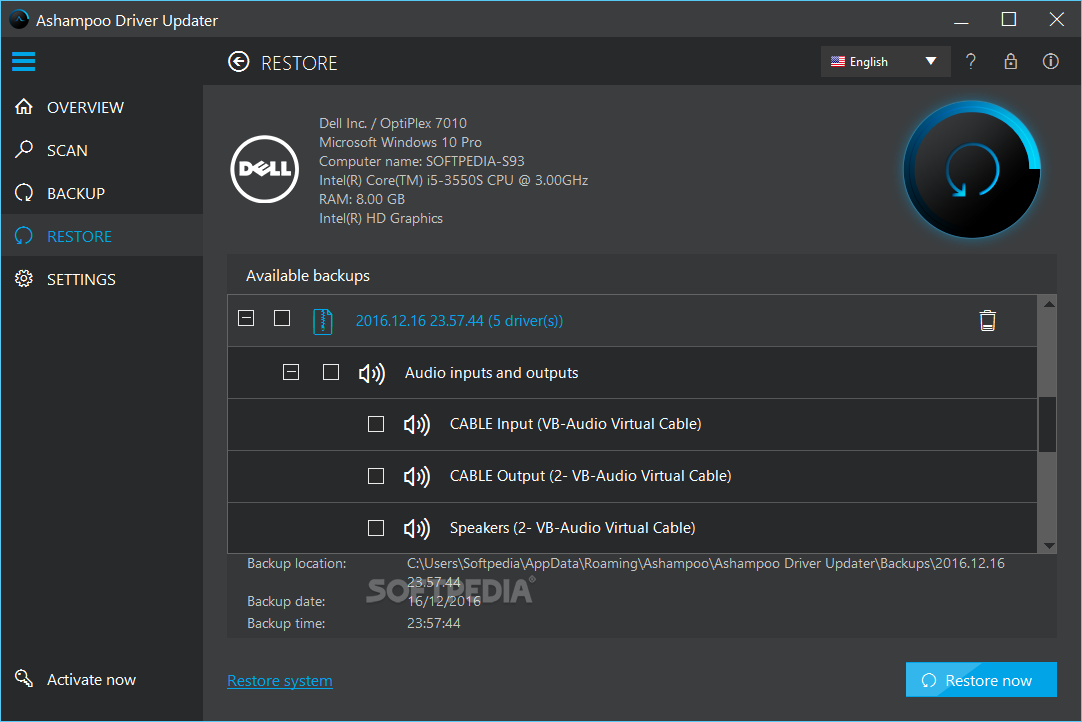Select Speakers (2- VB-Audio Virtual Cable) row

[632, 528]
